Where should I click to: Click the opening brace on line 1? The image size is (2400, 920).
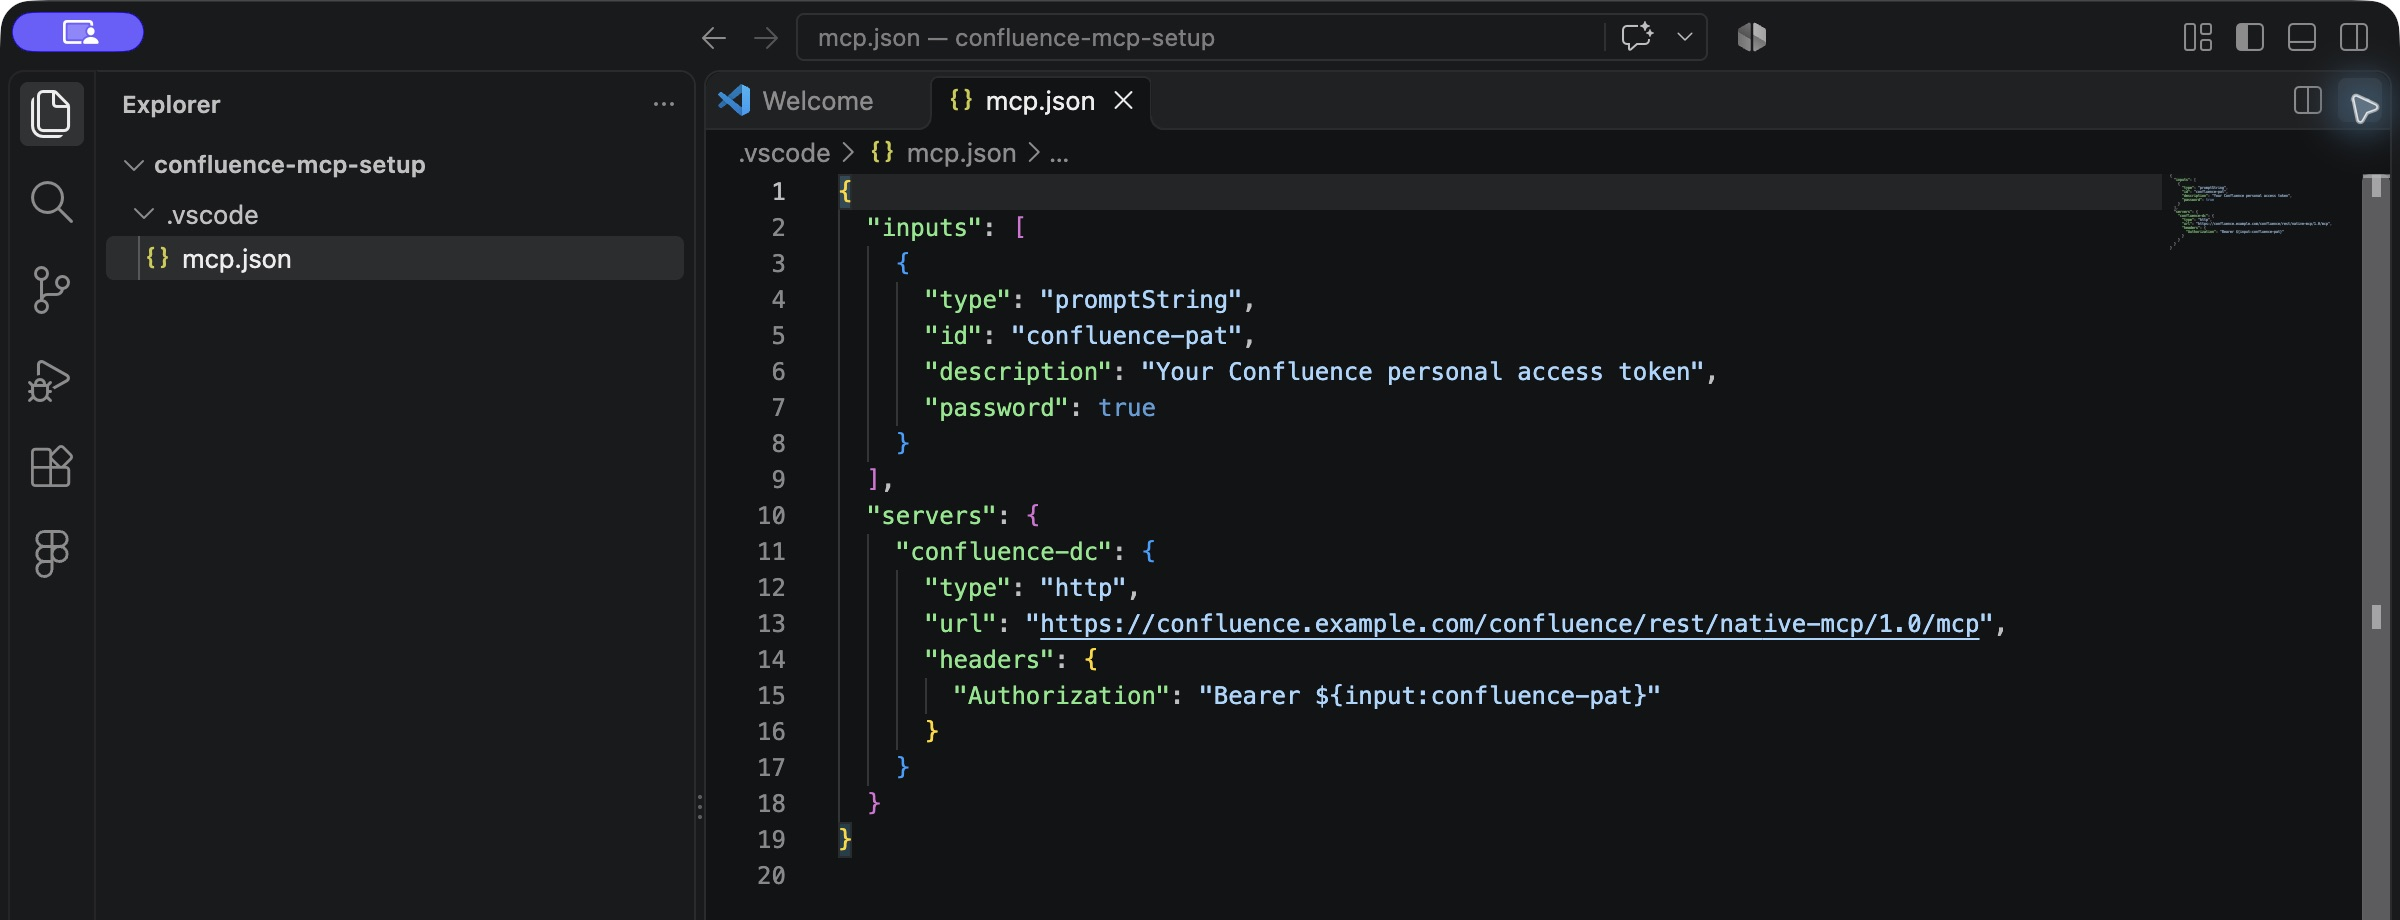coord(845,191)
